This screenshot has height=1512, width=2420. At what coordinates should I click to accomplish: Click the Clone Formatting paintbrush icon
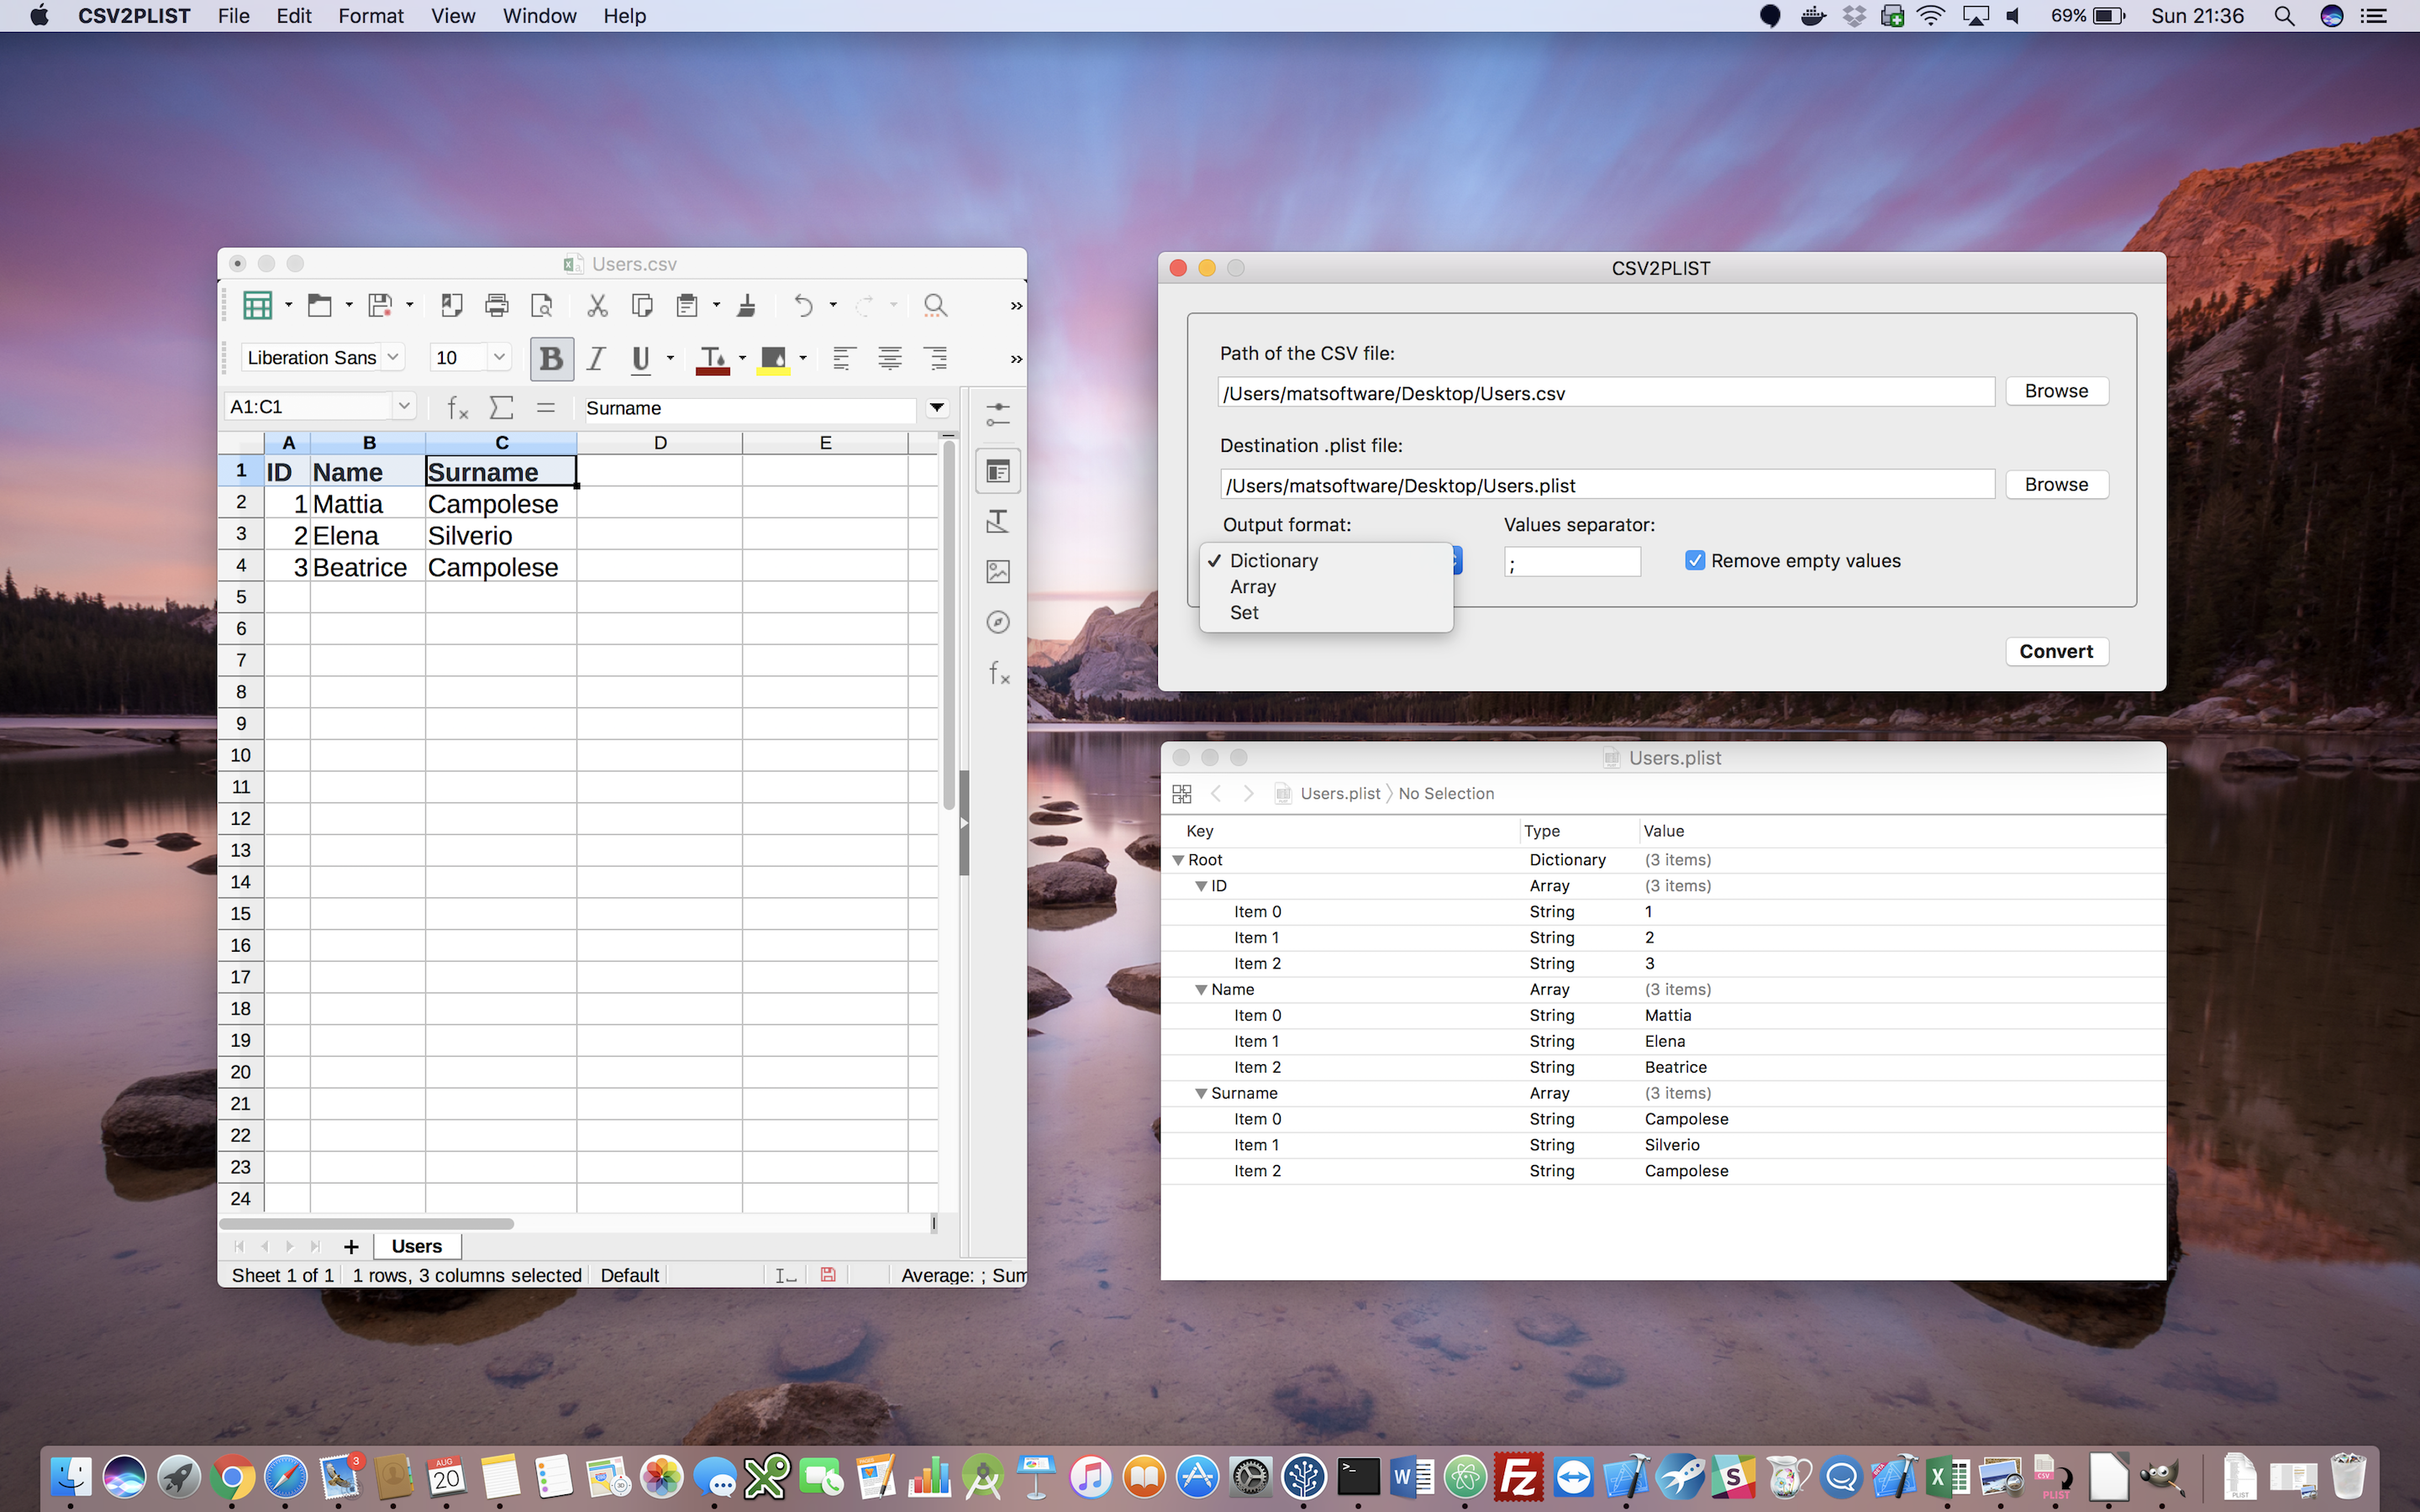click(746, 305)
